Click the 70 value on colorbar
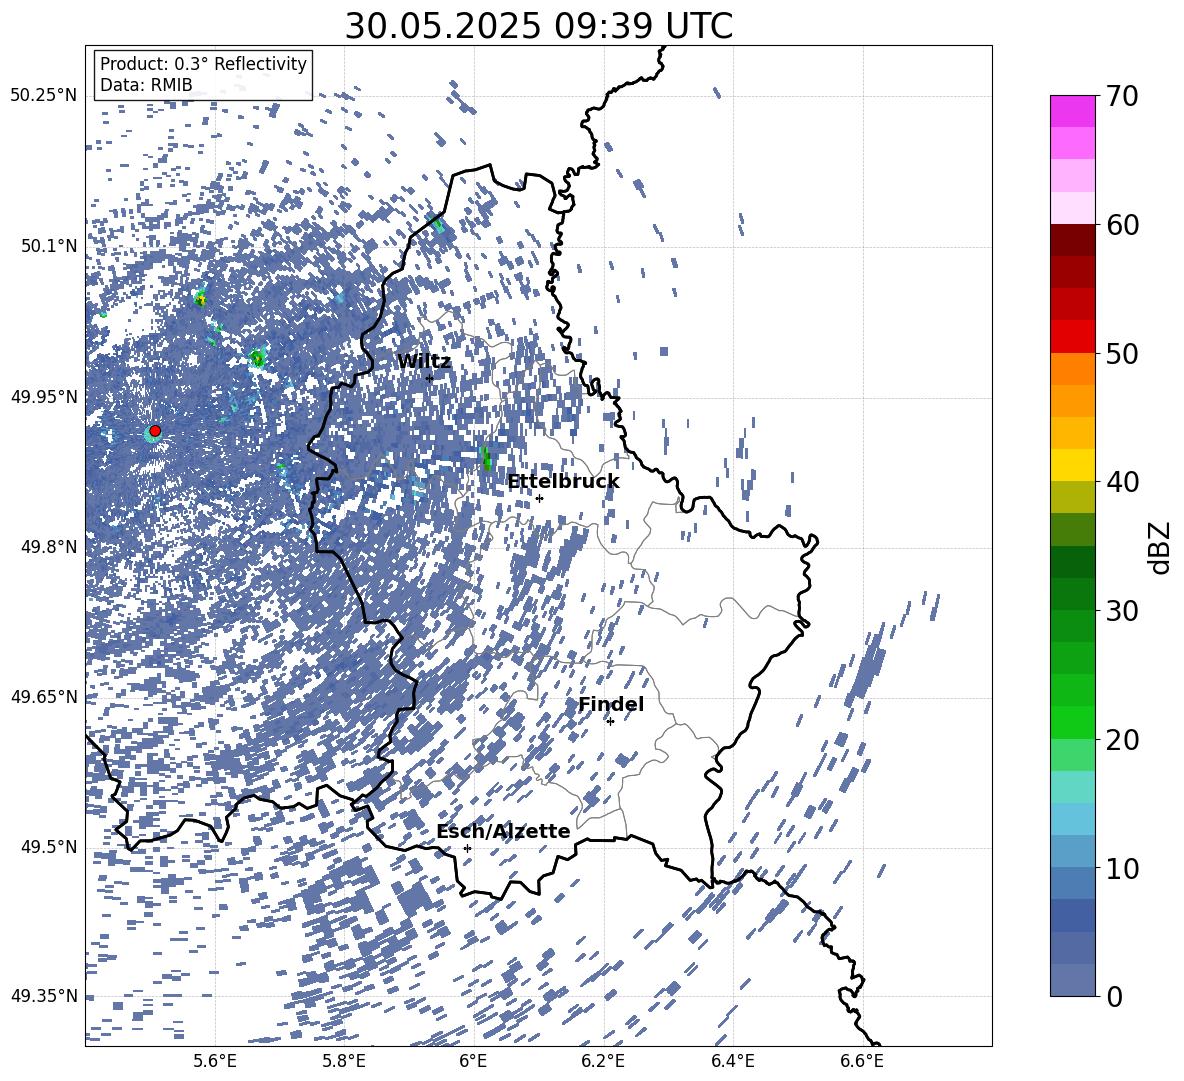The height and width of the screenshot is (1081, 1184). click(x=1122, y=96)
